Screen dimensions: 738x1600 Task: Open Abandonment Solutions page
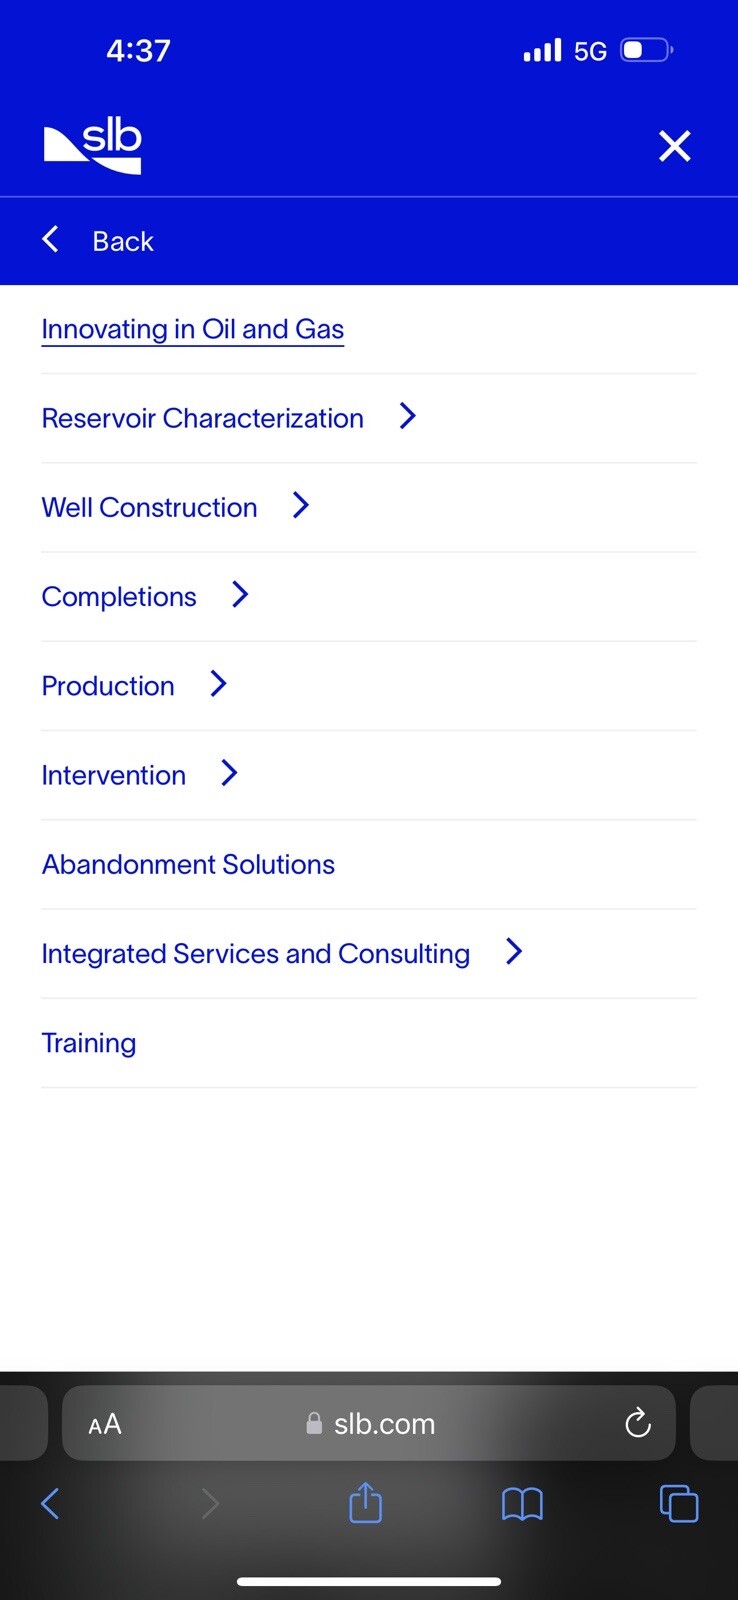pos(188,864)
